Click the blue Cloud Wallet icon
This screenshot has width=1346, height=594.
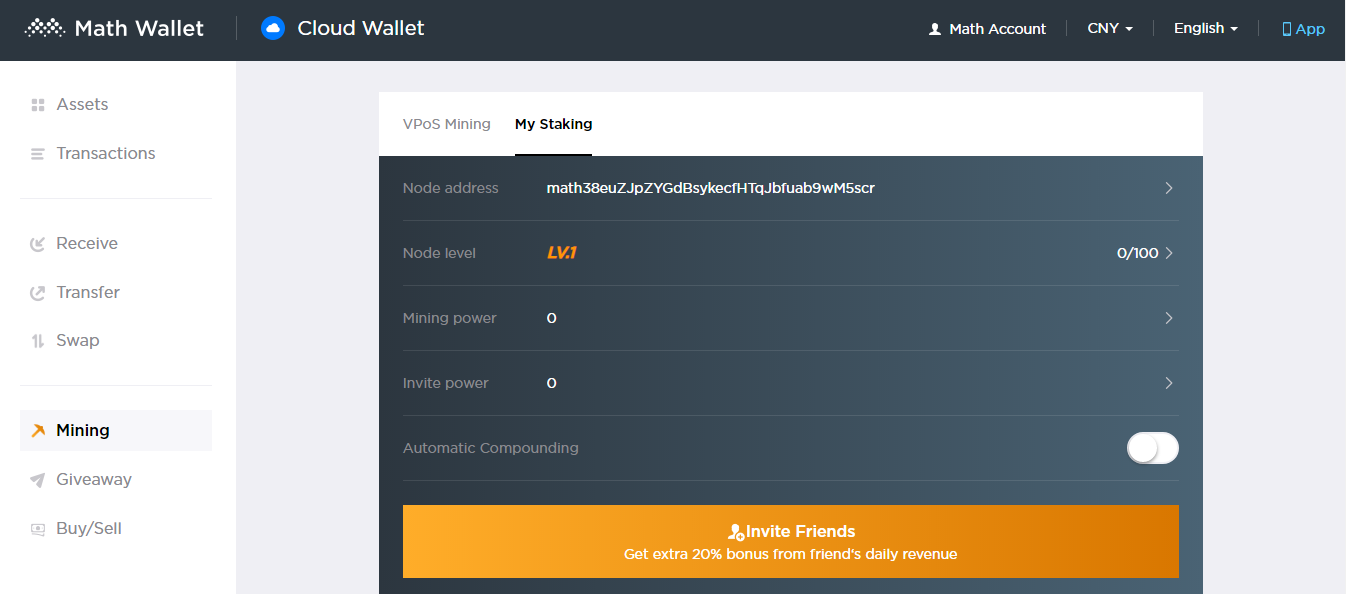click(272, 28)
